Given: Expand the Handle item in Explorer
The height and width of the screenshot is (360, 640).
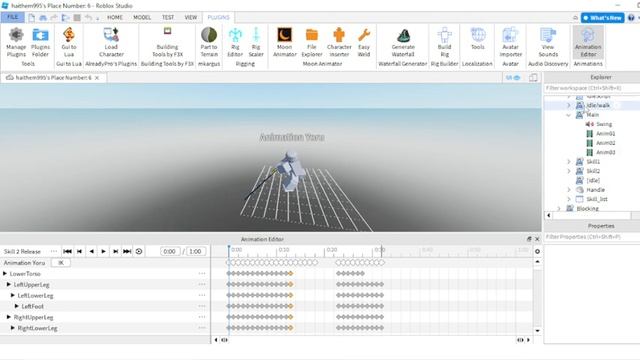Looking at the screenshot, I should pos(569,190).
